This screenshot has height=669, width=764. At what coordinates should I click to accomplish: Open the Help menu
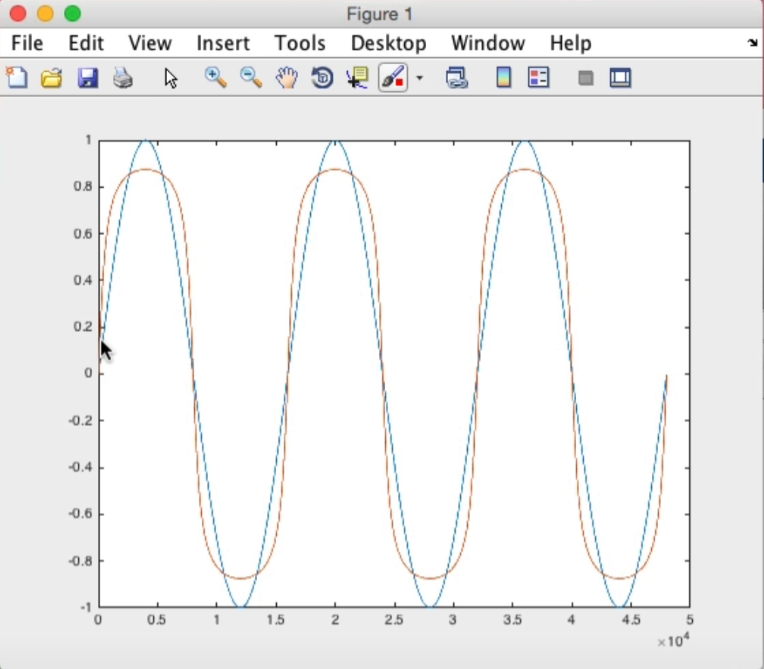coord(571,43)
